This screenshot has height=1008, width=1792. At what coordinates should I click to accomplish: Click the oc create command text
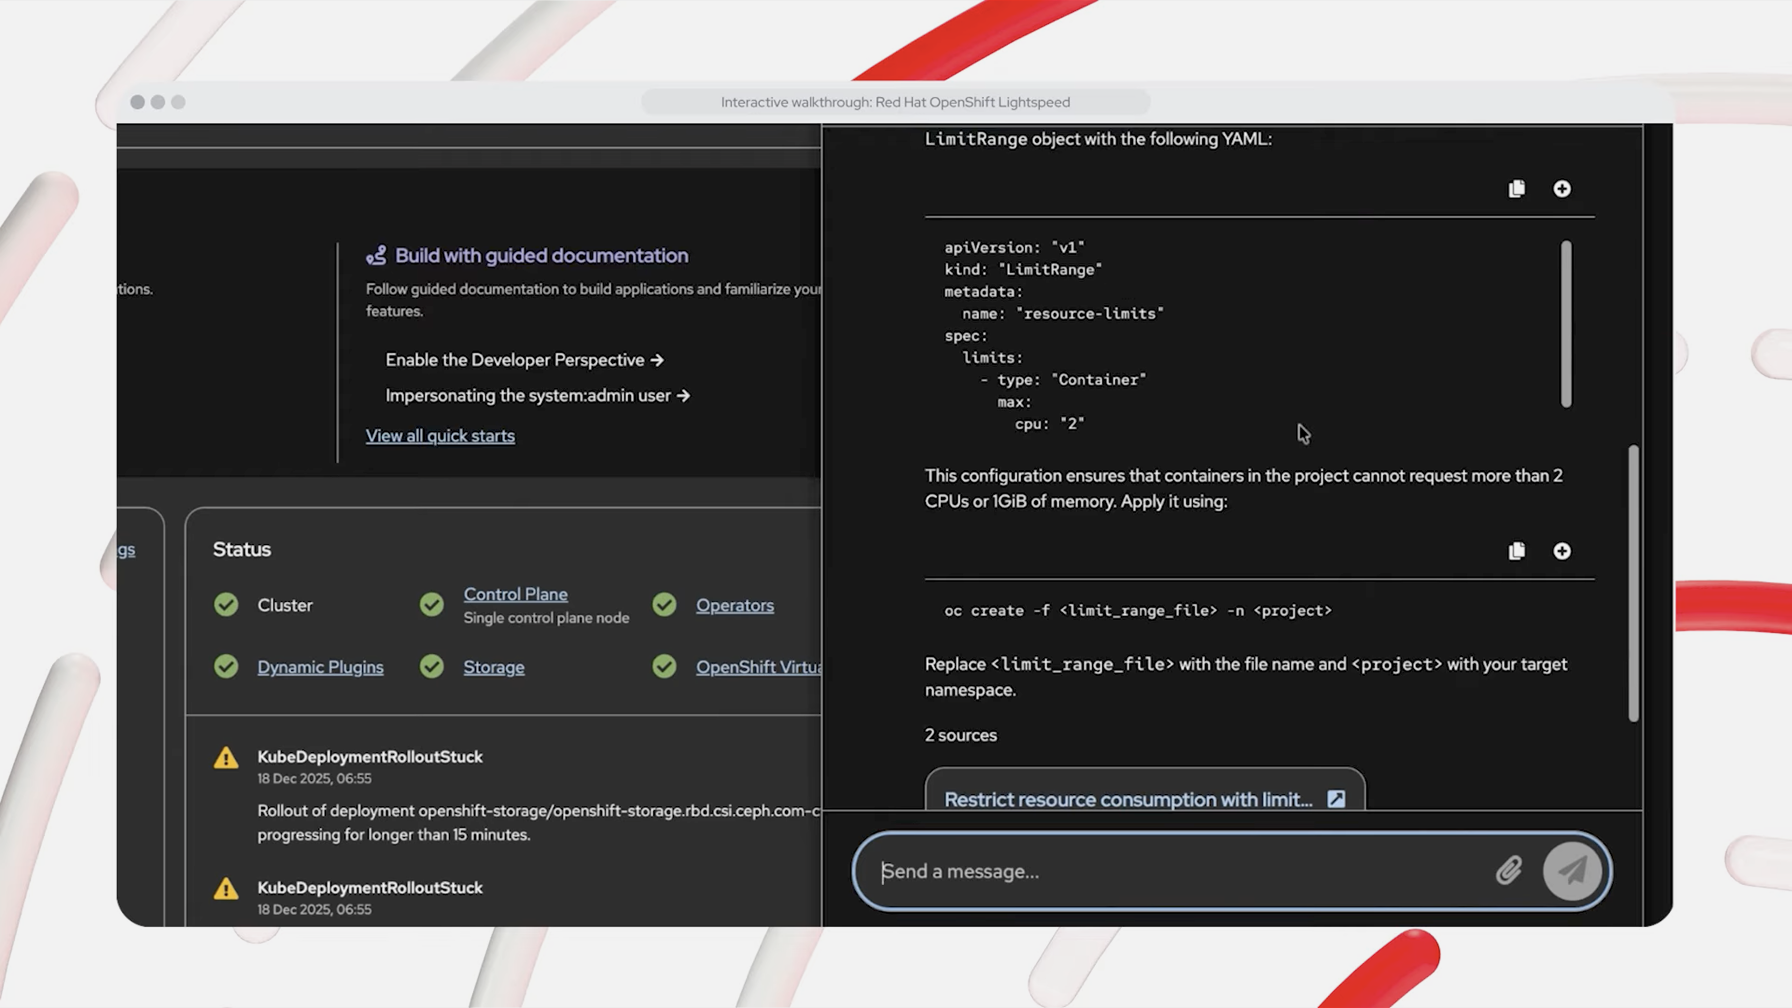[x=1138, y=611]
